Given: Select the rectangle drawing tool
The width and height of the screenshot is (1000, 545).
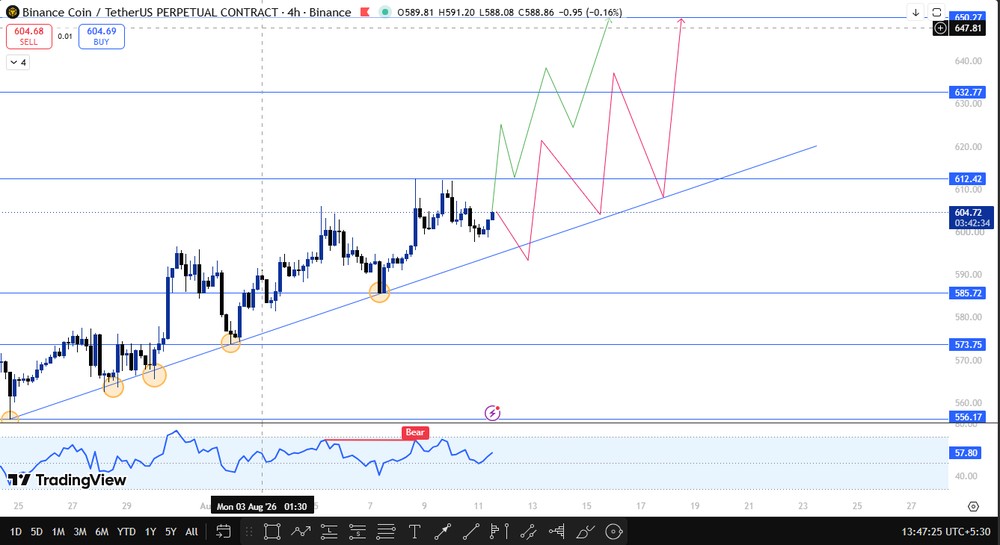Looking at the screenshot, I should (x=272, y=531).
